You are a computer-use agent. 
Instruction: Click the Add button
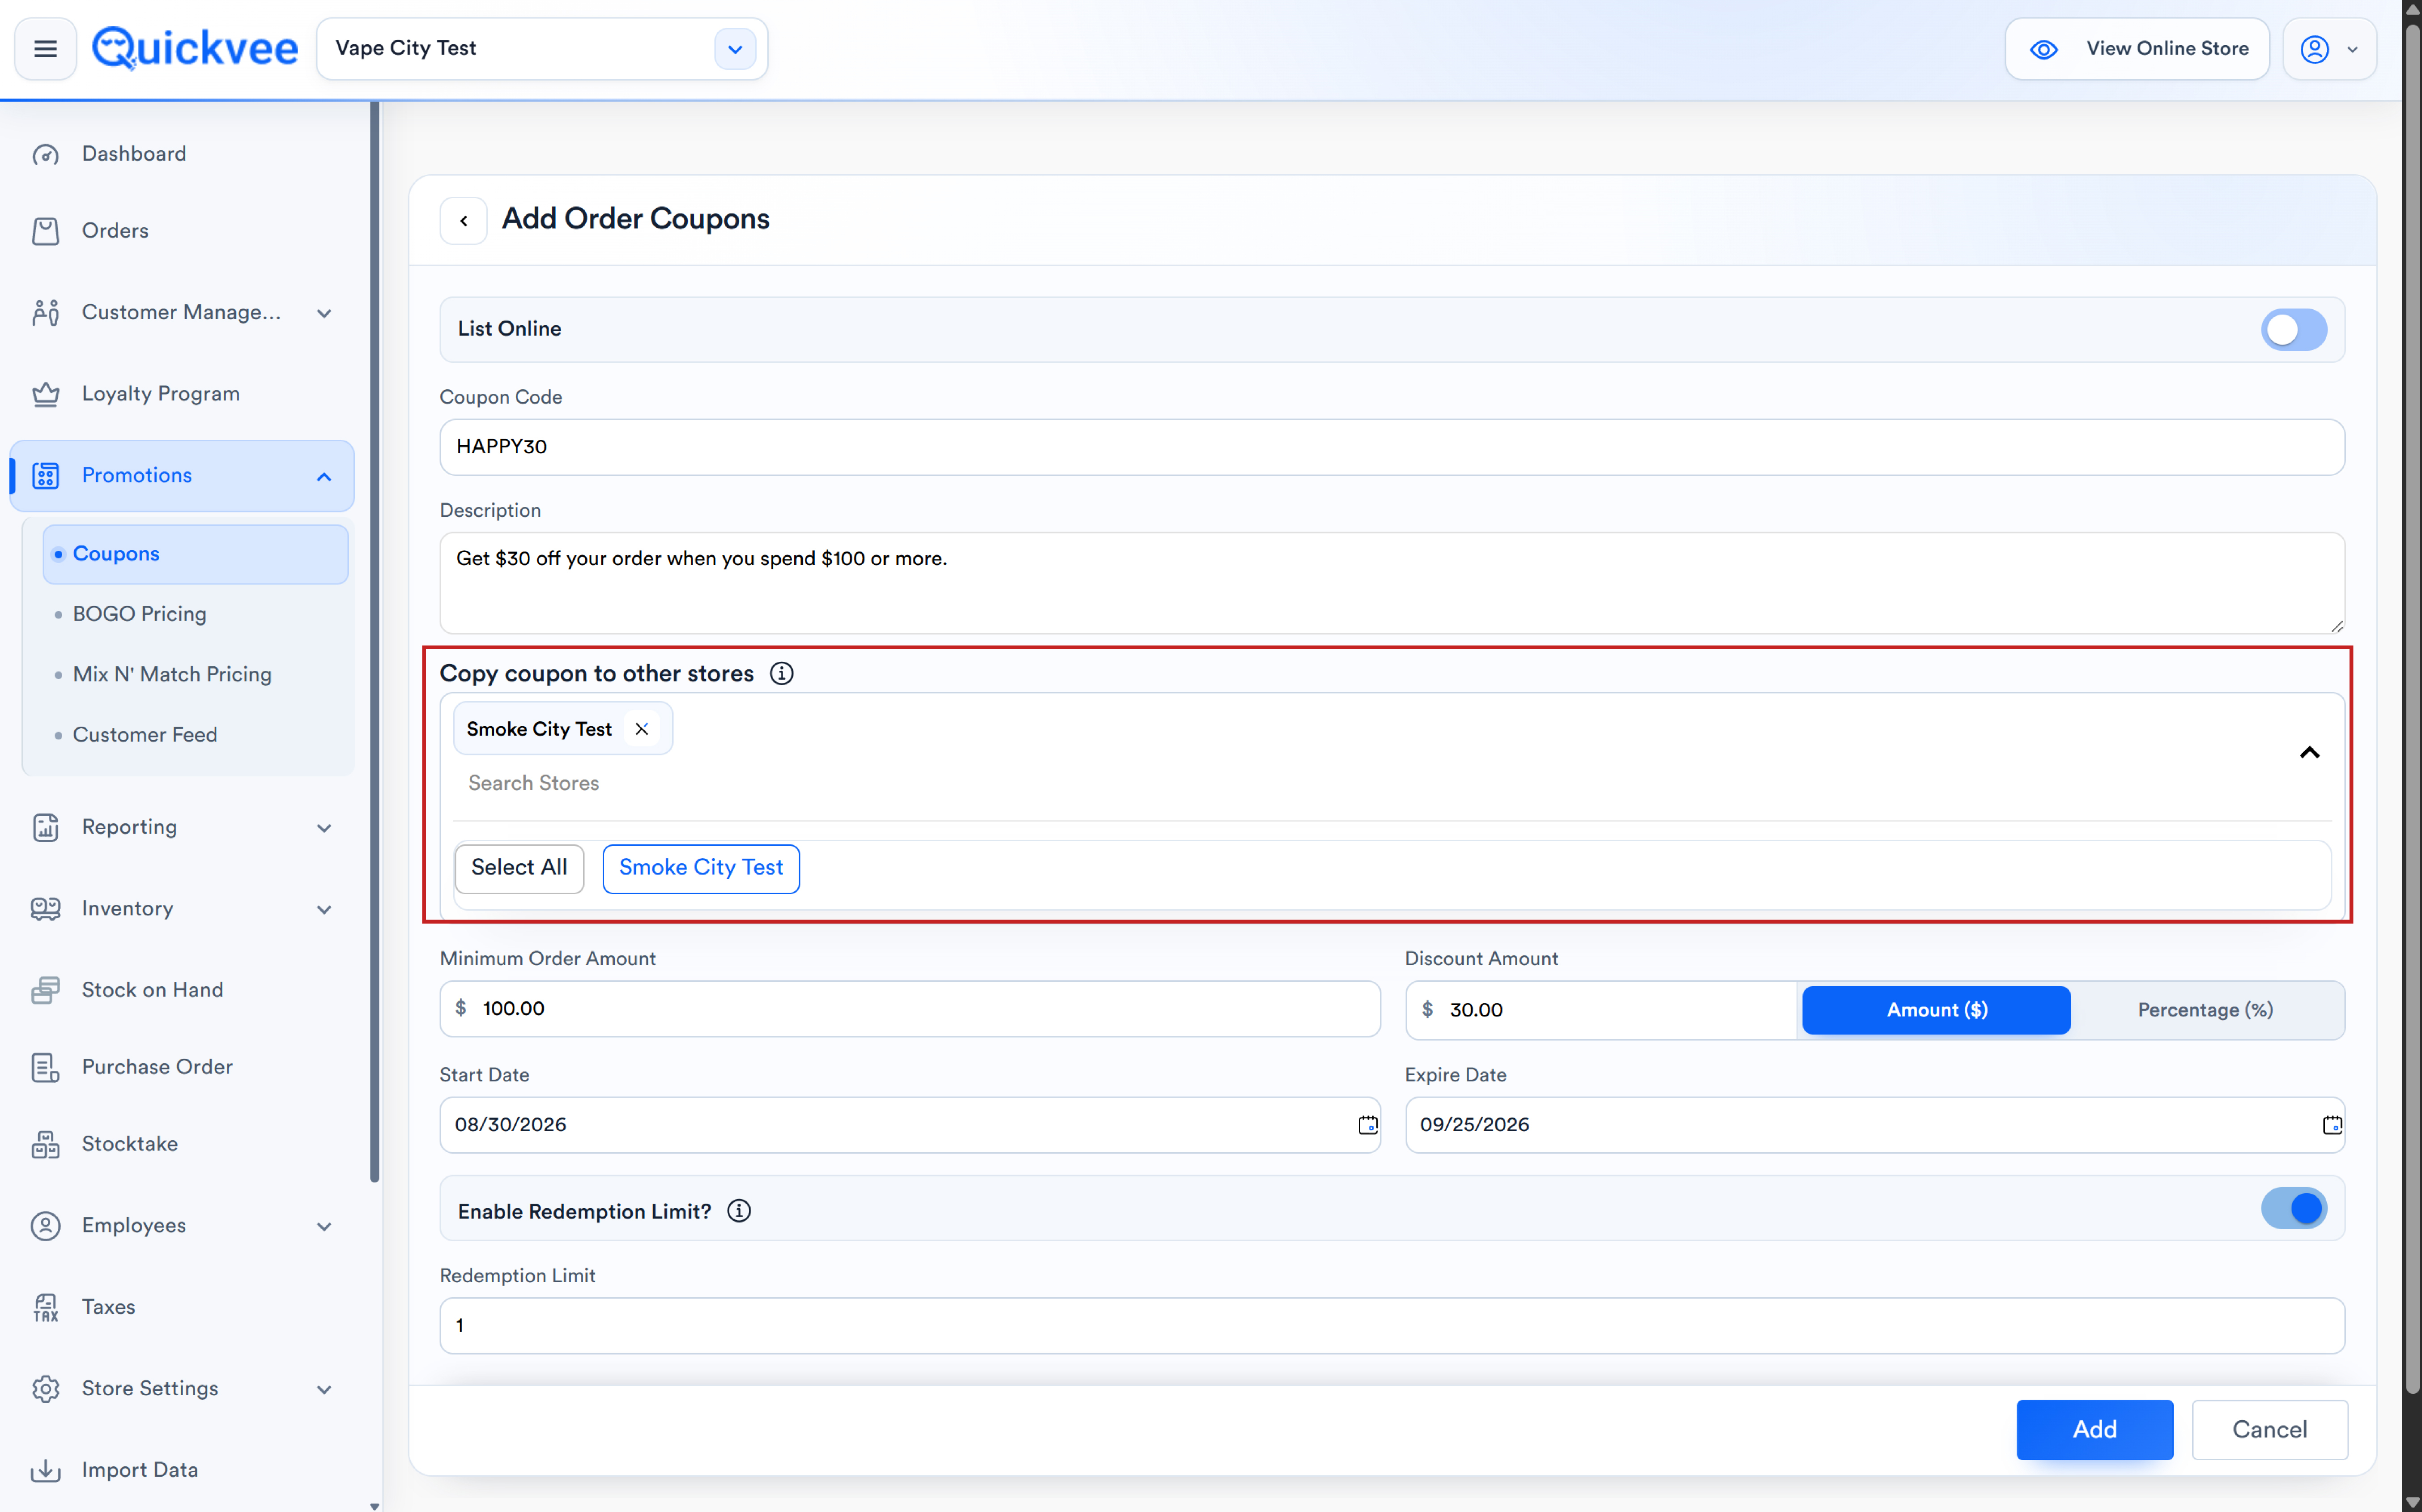click(x=2094, y=1429)
